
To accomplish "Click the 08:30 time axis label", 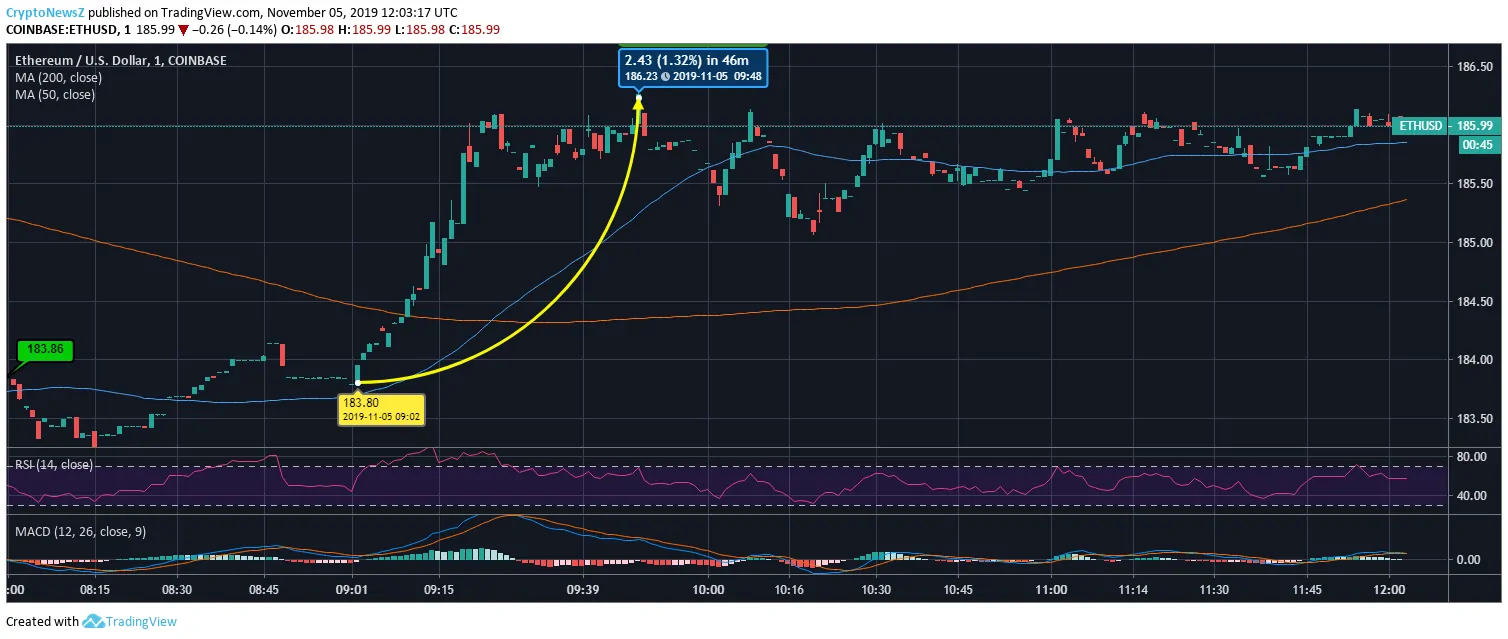I will coord(178,591).
